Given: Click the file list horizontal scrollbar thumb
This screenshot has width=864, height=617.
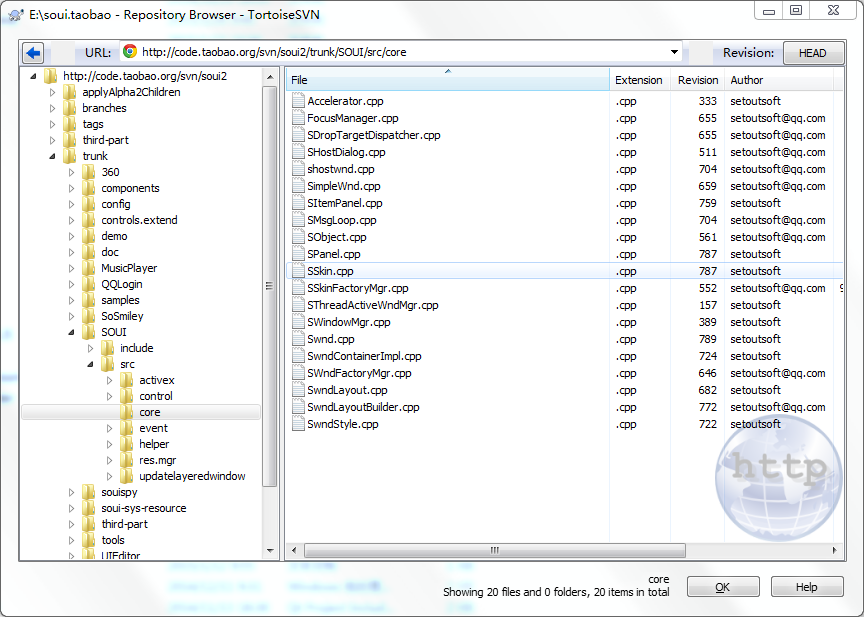Looking at the screenshot, I should tap(495, 550).
